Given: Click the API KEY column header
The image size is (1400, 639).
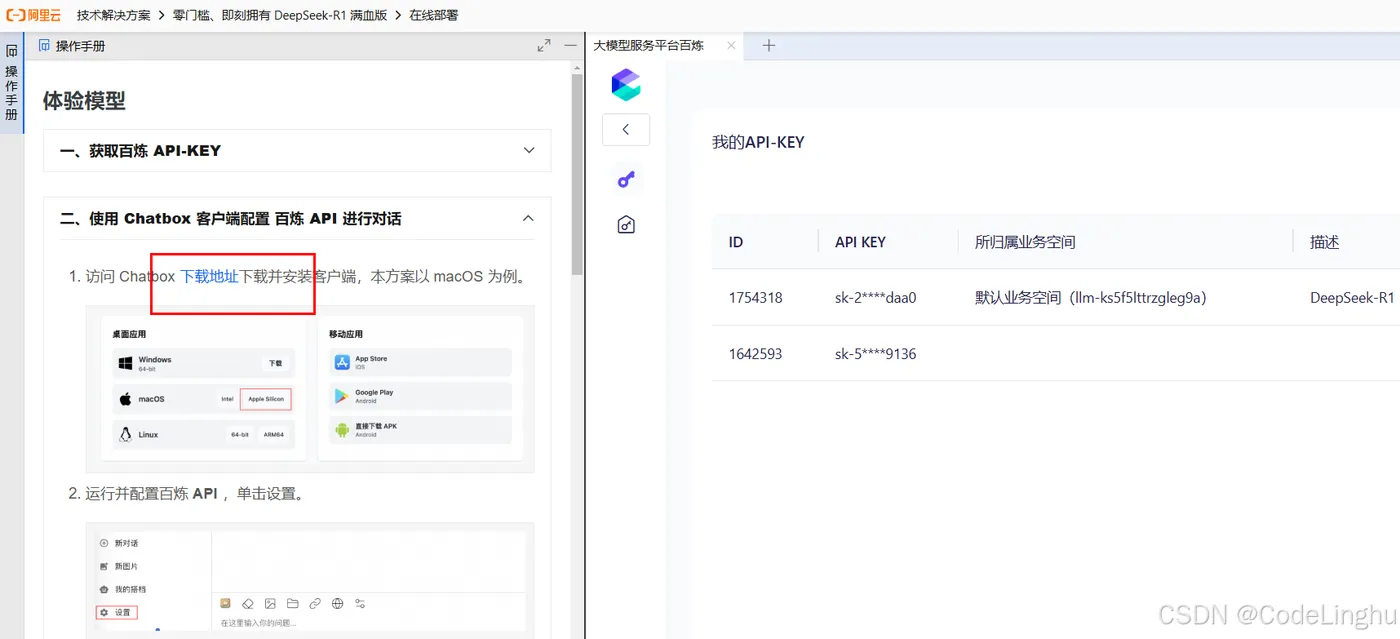Looking at the screenshot, I should (x=860, y=242).
